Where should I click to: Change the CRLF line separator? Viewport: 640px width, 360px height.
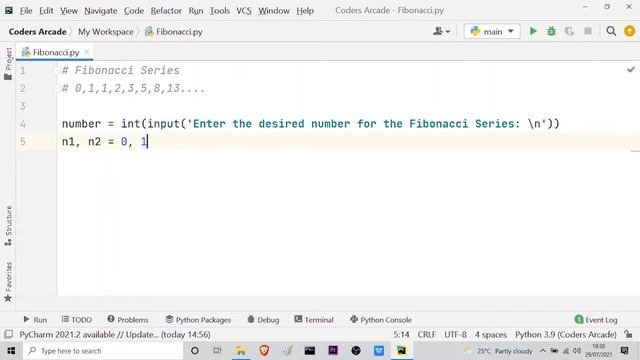[x=427, y=334]
